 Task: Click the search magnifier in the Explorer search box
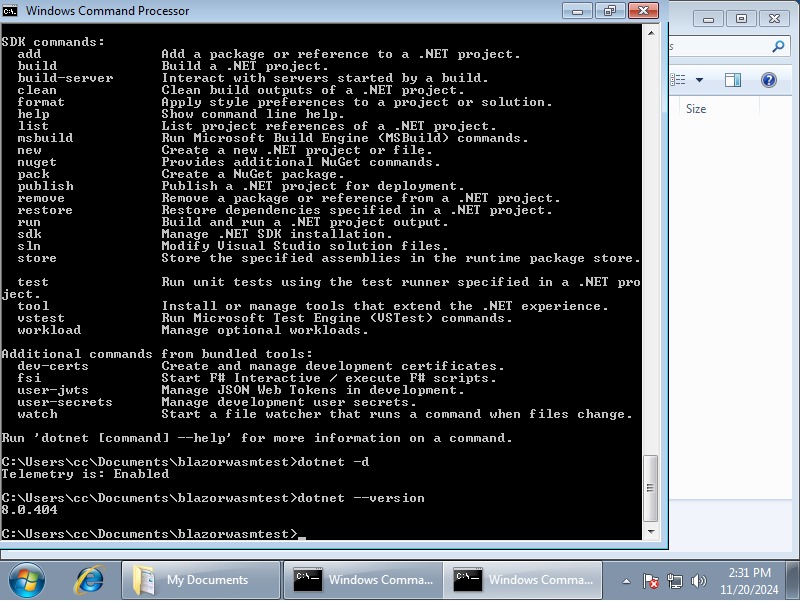pyautogui.click(x=778, y=46)
